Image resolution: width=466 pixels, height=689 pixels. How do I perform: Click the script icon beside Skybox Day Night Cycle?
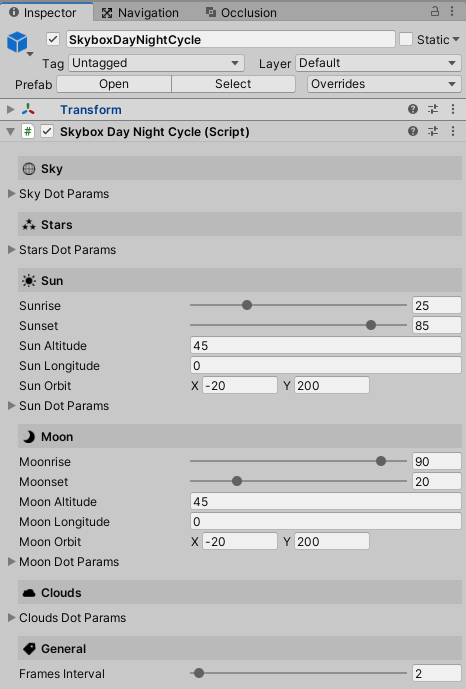(x=28, y=131)
